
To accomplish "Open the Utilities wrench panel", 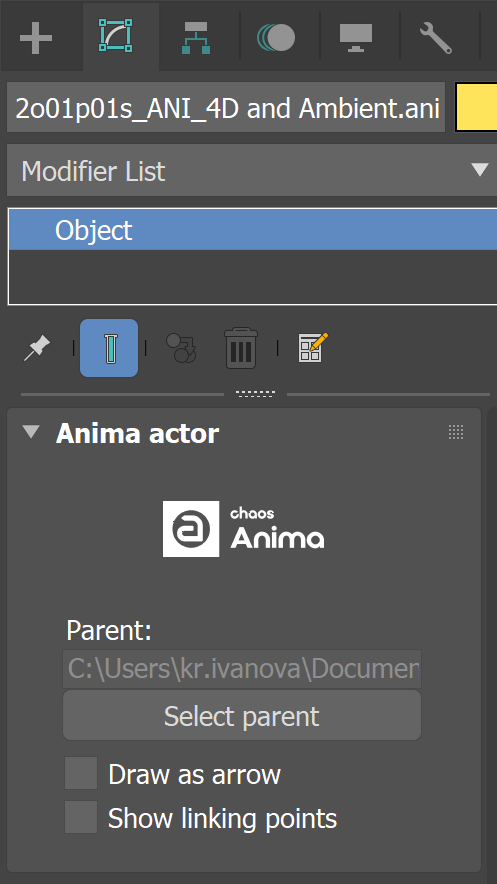I will click(x=436, y=38).
